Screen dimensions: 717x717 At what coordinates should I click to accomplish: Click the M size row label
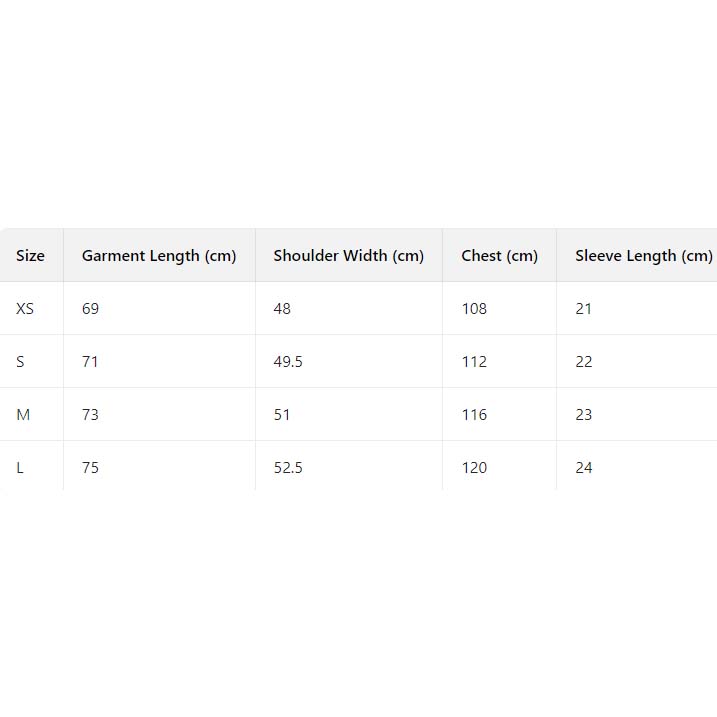click(x=23, y=415)
